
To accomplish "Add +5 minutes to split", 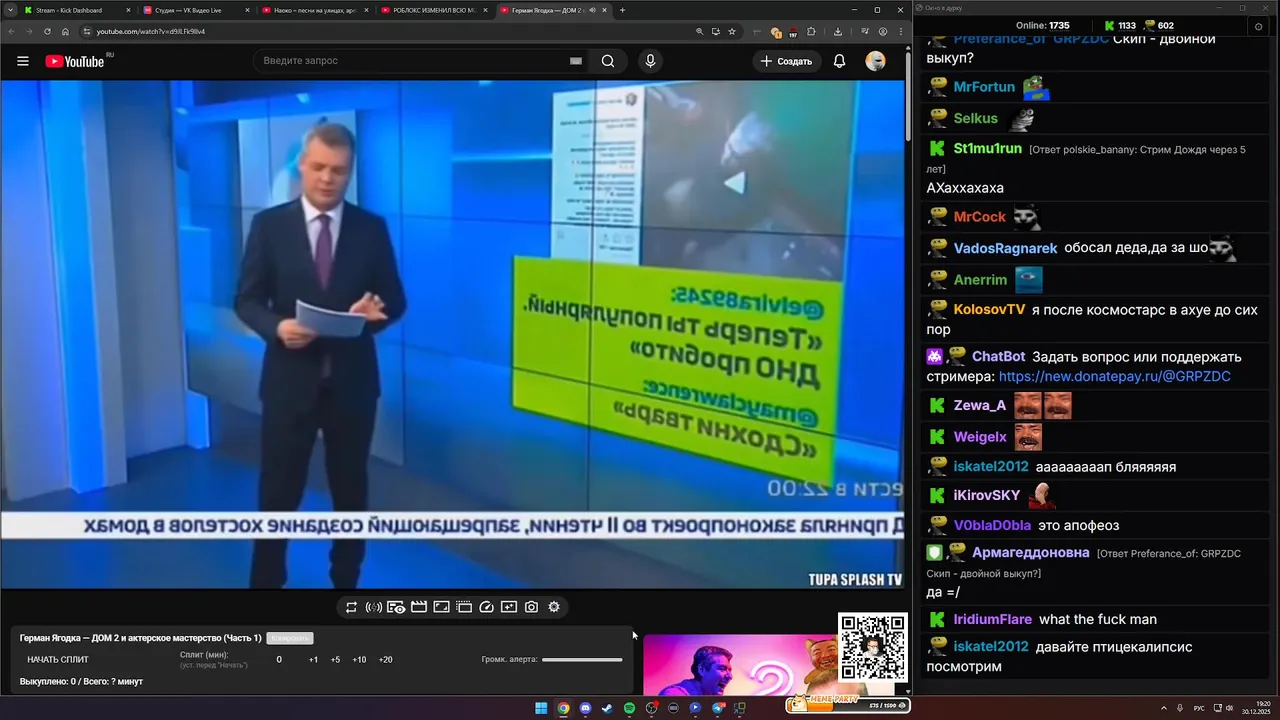I will [x=335, y=660].
